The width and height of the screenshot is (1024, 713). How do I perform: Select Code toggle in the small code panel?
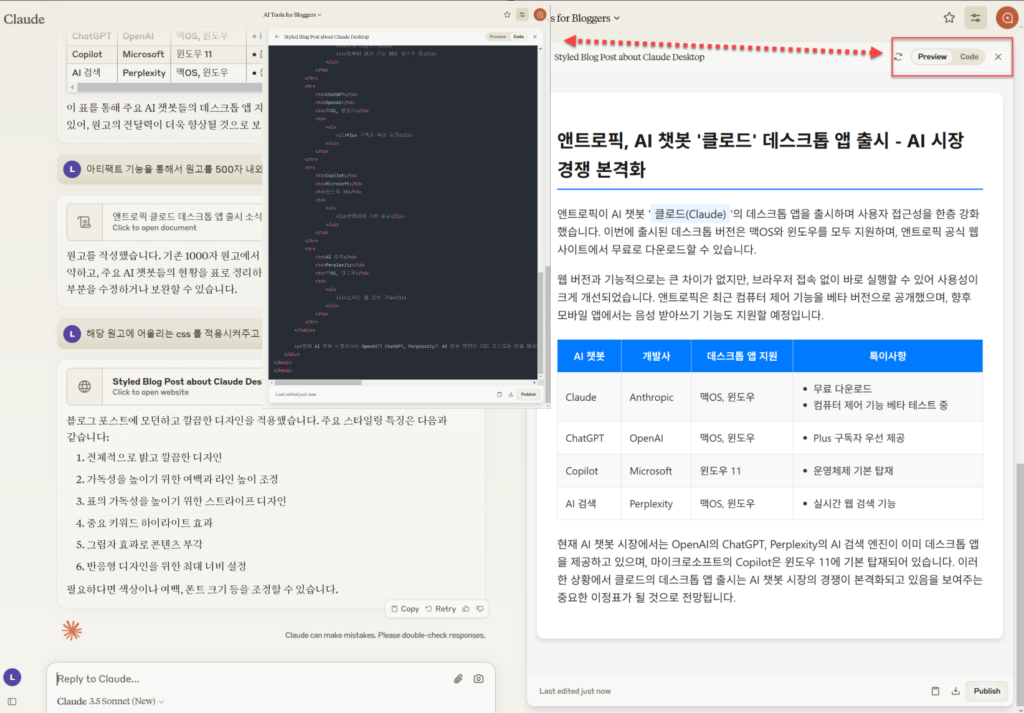[519, 37]
